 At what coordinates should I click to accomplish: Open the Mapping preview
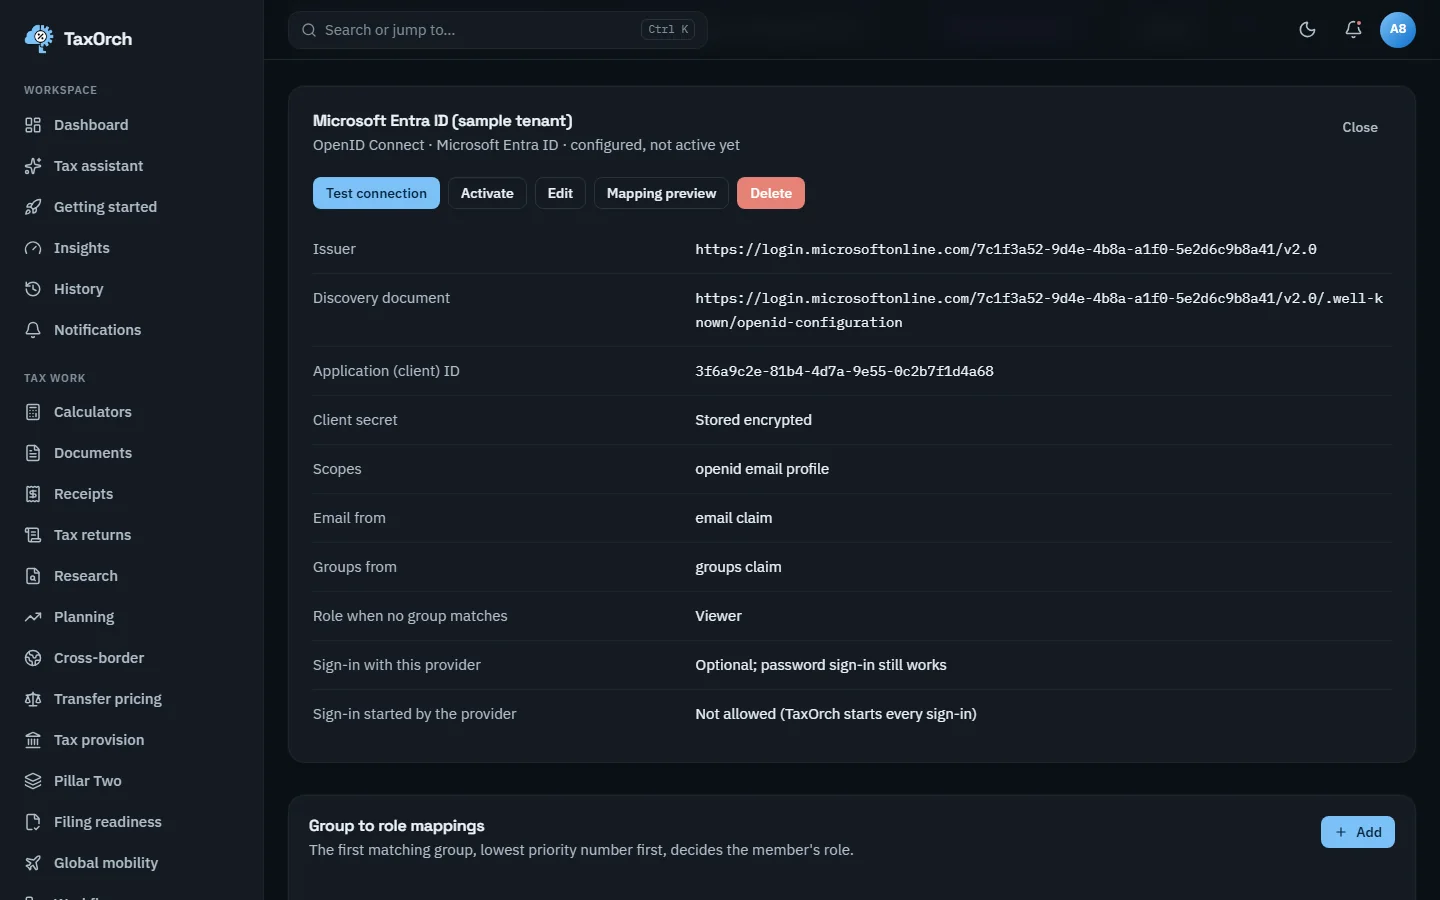(661, 193)
